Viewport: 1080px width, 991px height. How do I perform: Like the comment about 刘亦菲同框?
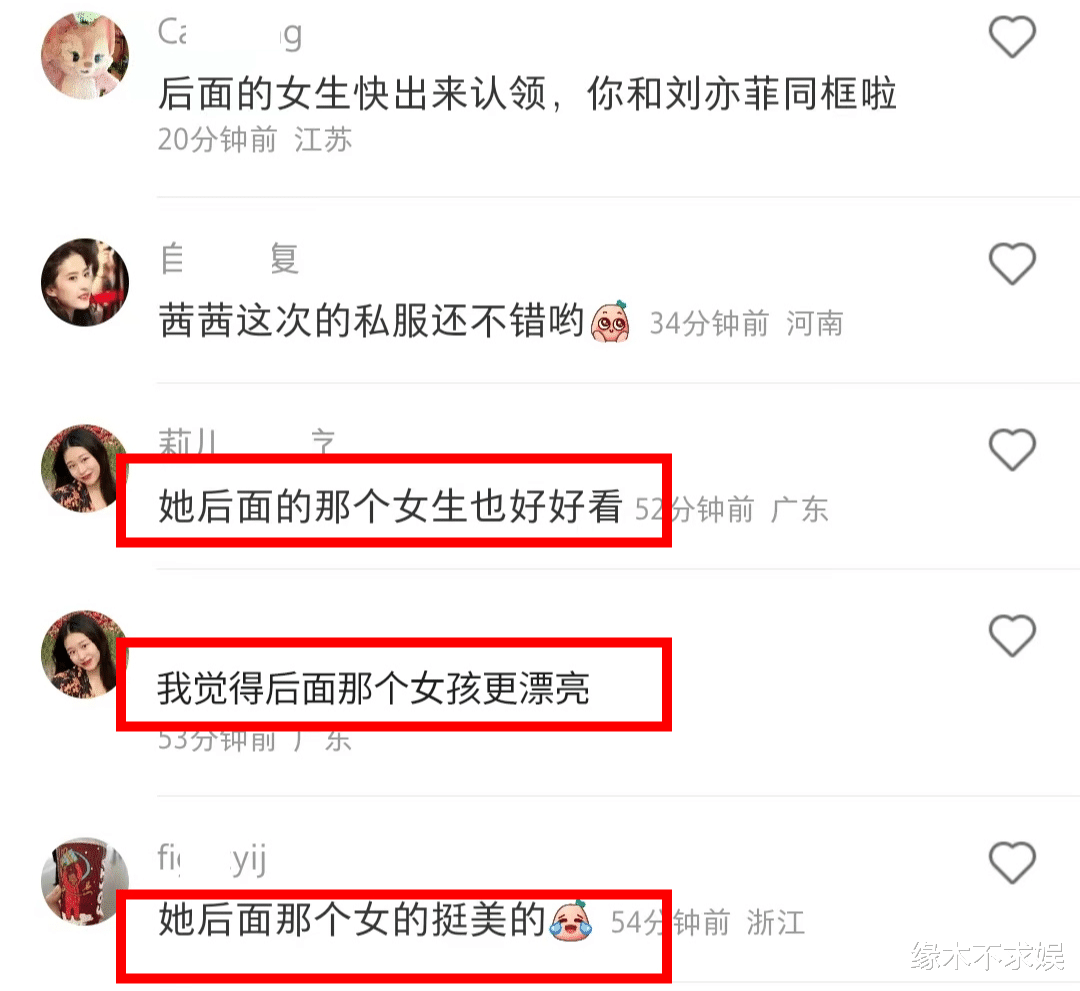(x=1012, y=36)
